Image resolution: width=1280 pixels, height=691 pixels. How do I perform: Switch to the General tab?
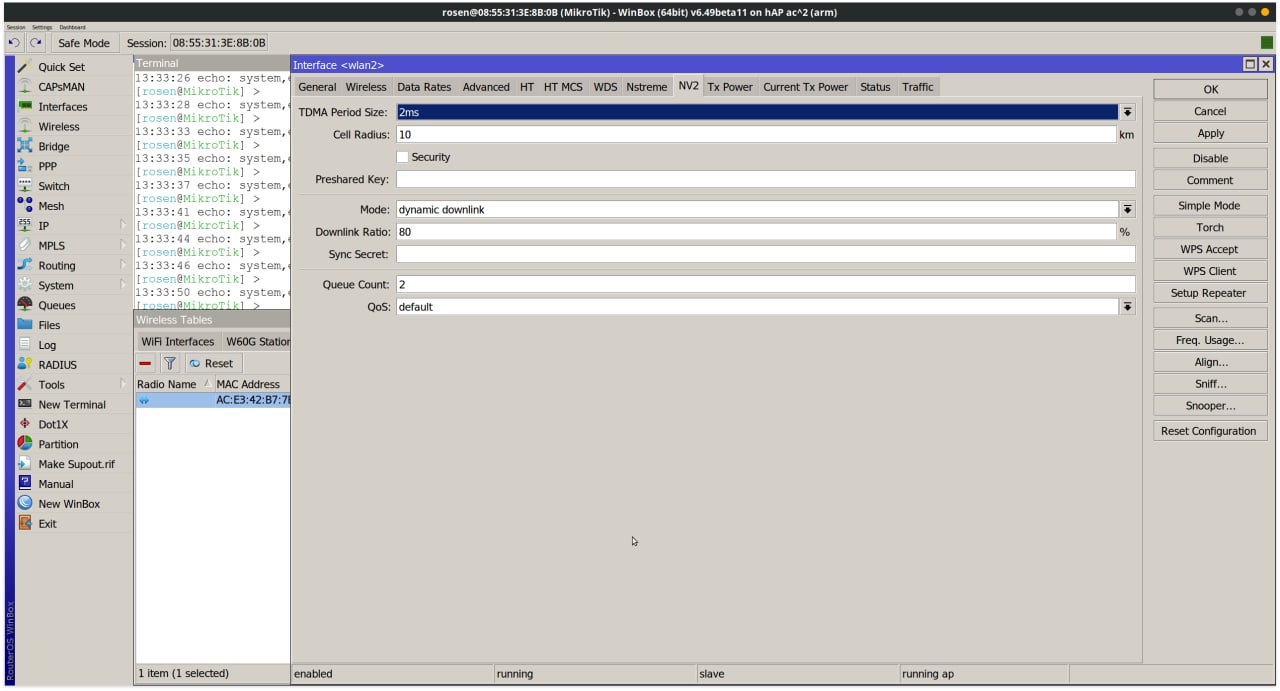[317, 87]
